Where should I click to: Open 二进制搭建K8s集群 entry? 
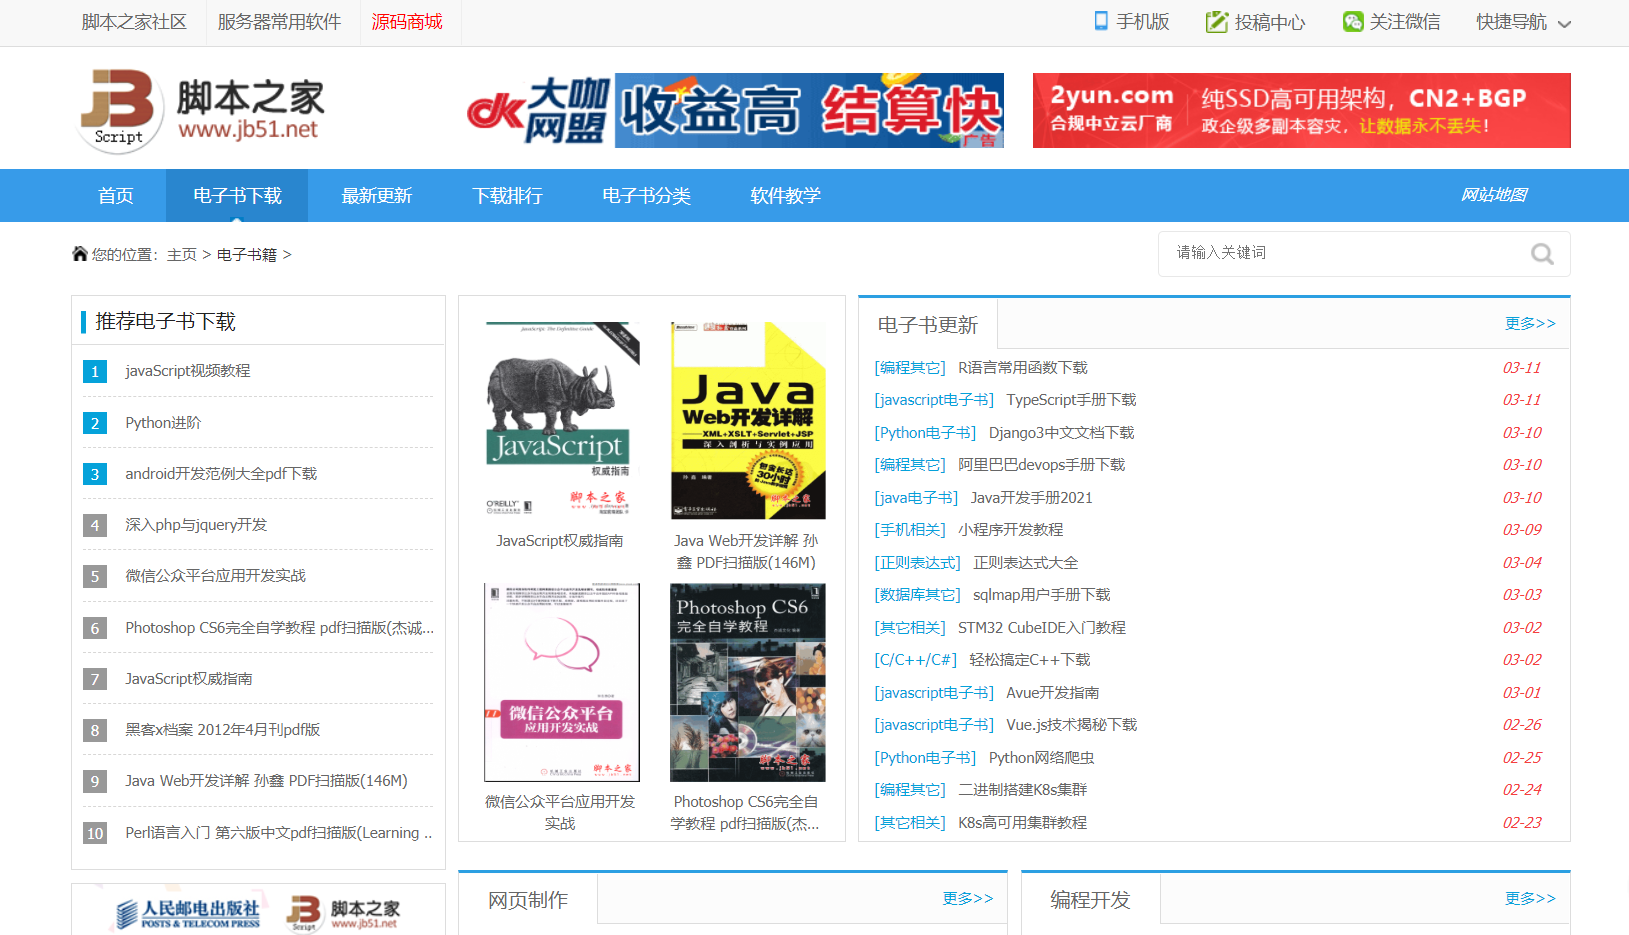pyautogui.click(x=1023, y=790)
